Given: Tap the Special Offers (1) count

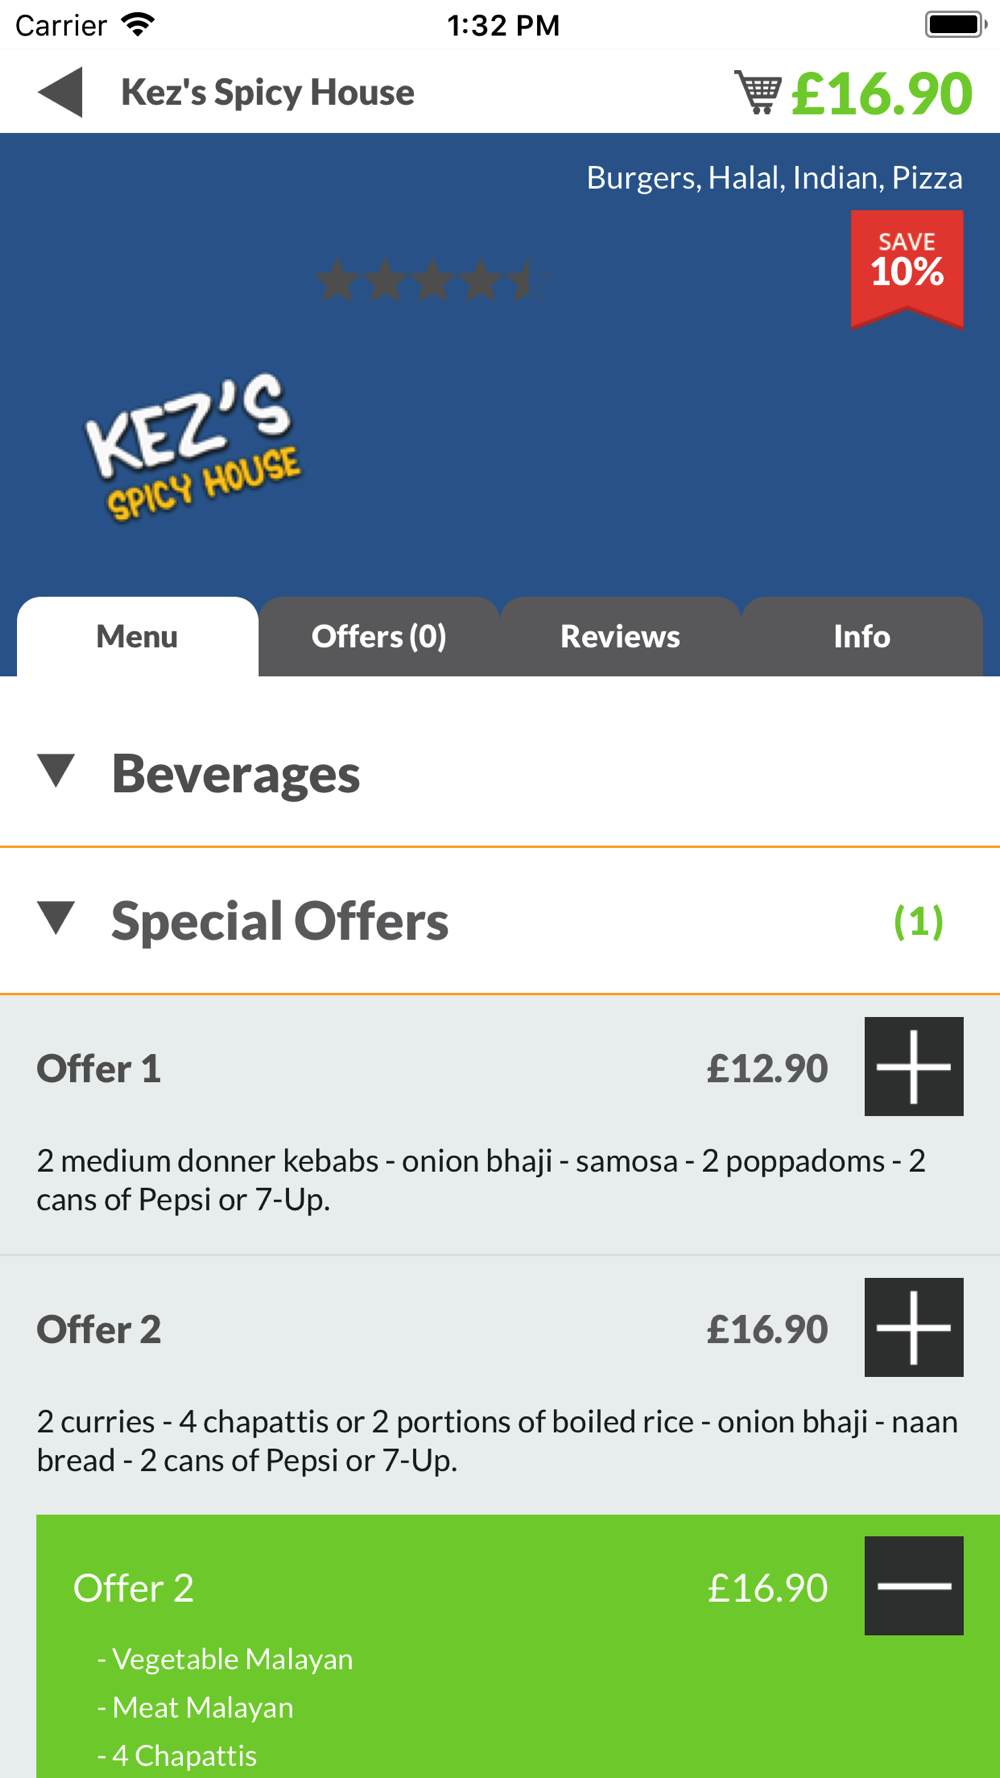Looking at the screenshot, I should pos(918,921).
